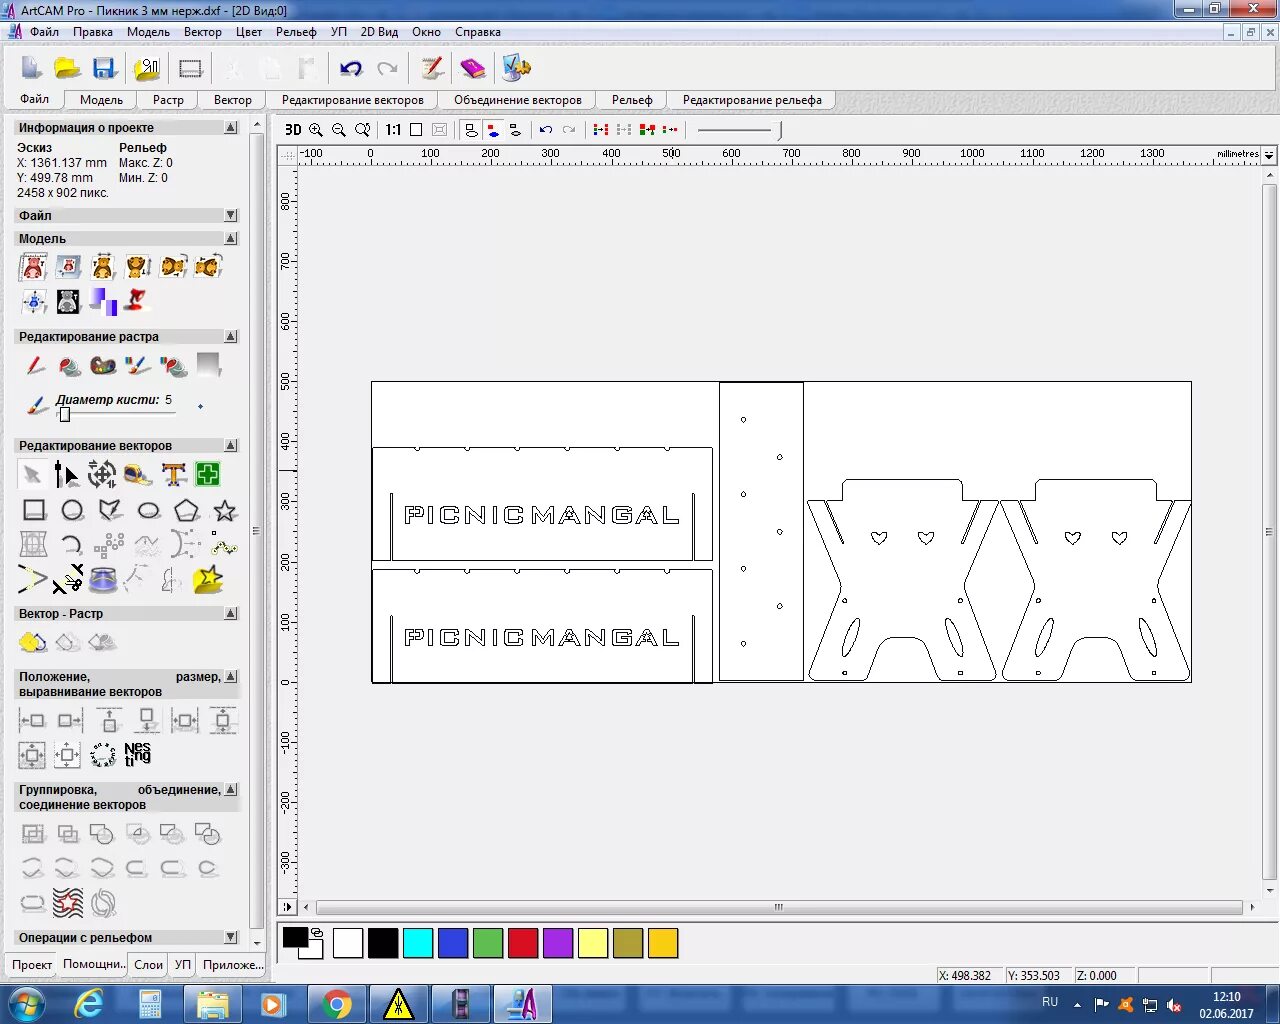
Task: Open the Notes pencil icon in the toolbar
Action: coord(432,68)
